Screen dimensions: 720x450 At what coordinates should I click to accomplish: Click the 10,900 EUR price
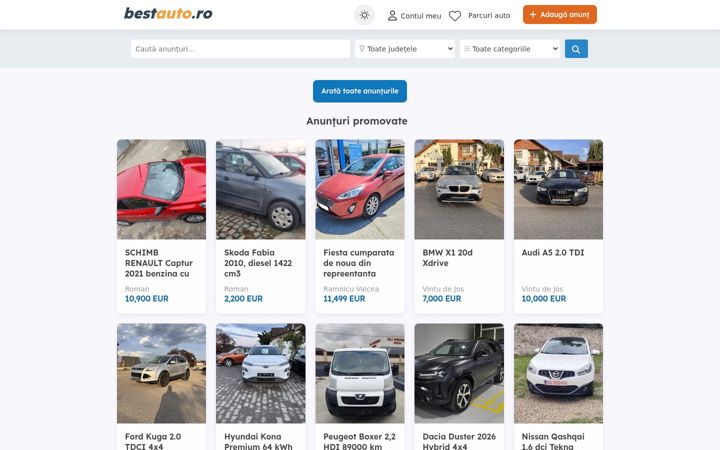click(146, 298)
